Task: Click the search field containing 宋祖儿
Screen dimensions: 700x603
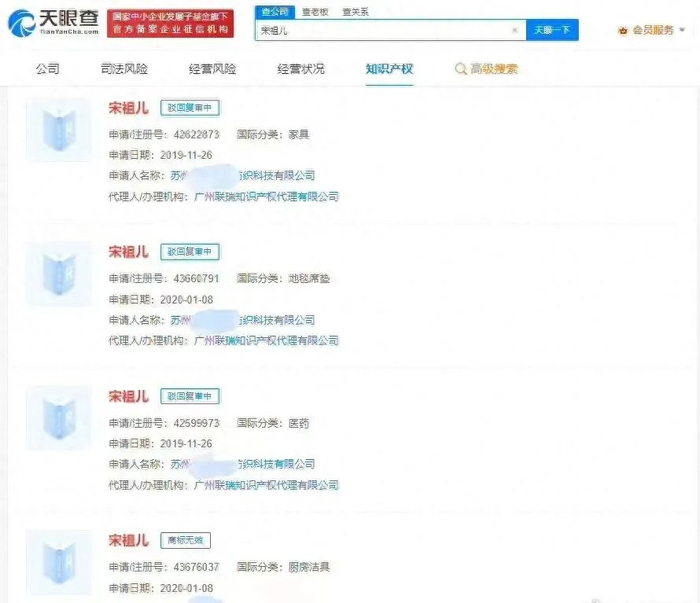Action: (391, 30)
